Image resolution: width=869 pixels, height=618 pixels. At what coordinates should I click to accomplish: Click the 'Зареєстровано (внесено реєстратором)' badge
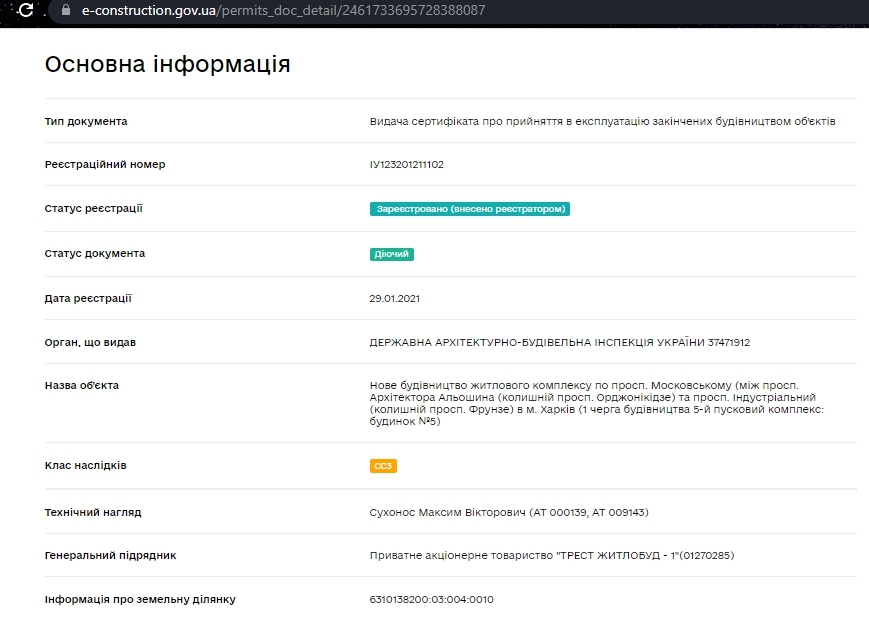pyautogui.click(x=470, y=209)
